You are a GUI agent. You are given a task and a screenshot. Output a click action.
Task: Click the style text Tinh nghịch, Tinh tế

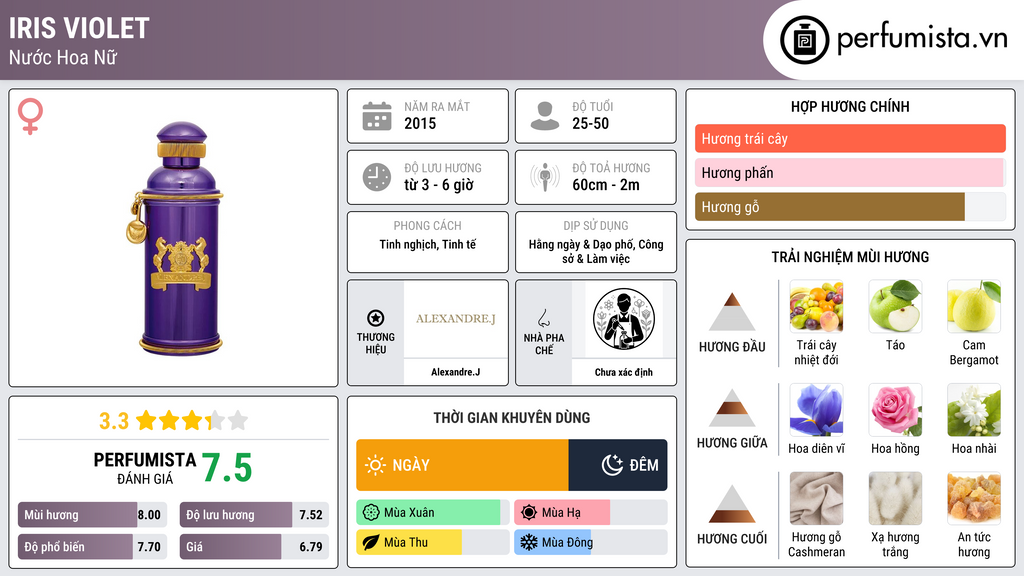(x=428, y=244)
